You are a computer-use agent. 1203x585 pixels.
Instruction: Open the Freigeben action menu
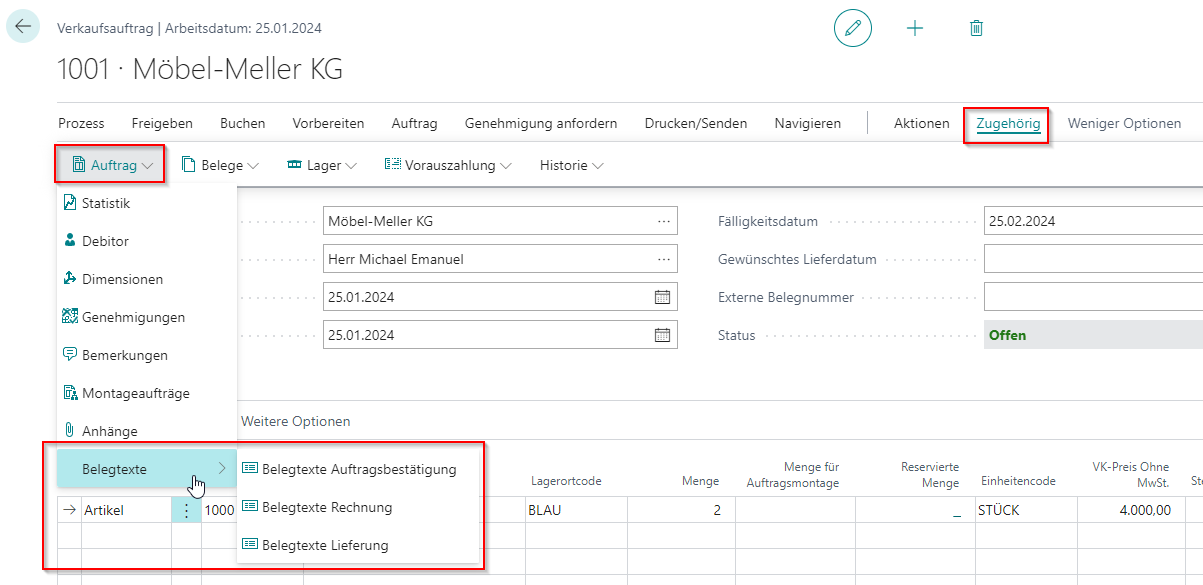[x=162, y=124]
